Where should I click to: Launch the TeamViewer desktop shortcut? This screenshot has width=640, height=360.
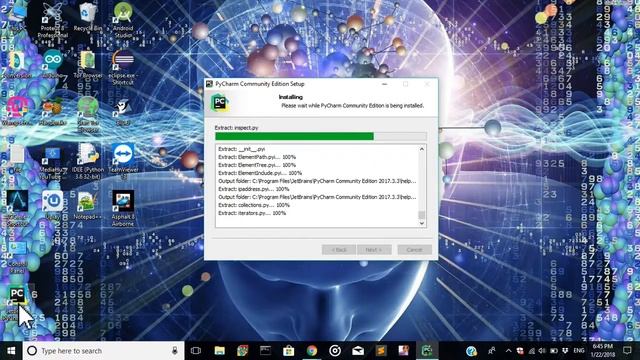pos(123,161)
